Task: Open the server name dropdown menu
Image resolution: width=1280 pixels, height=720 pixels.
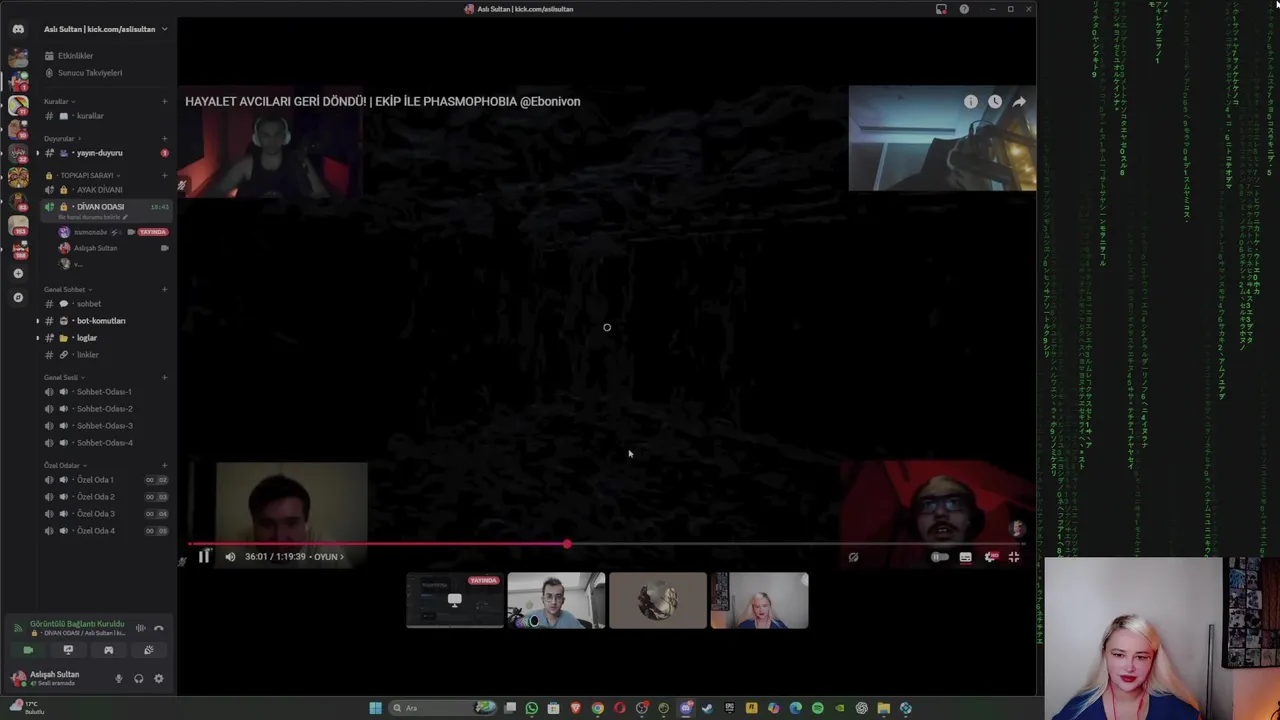Action: 105,29
